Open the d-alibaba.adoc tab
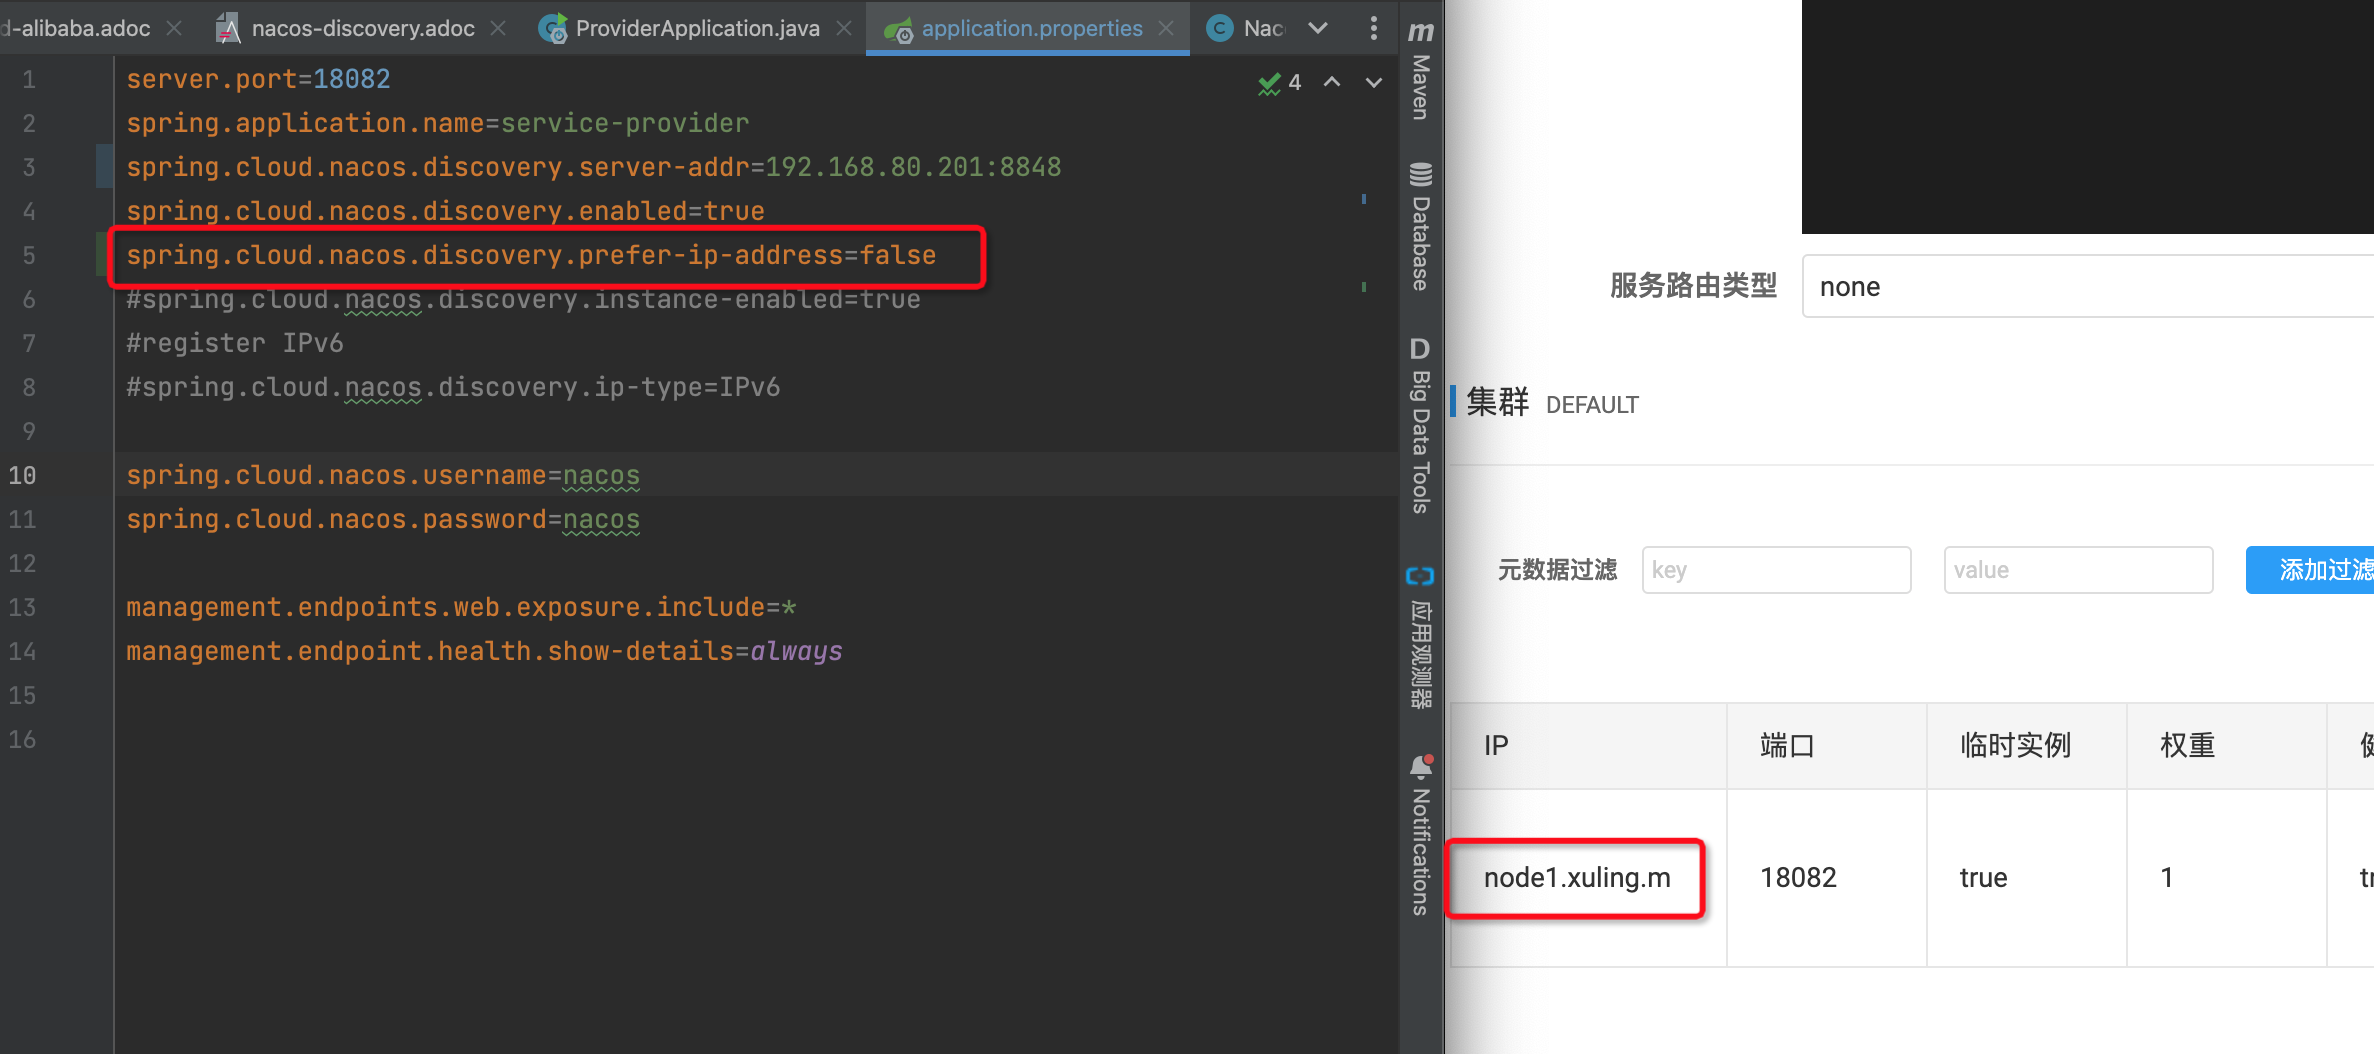 tap(76, 29)
